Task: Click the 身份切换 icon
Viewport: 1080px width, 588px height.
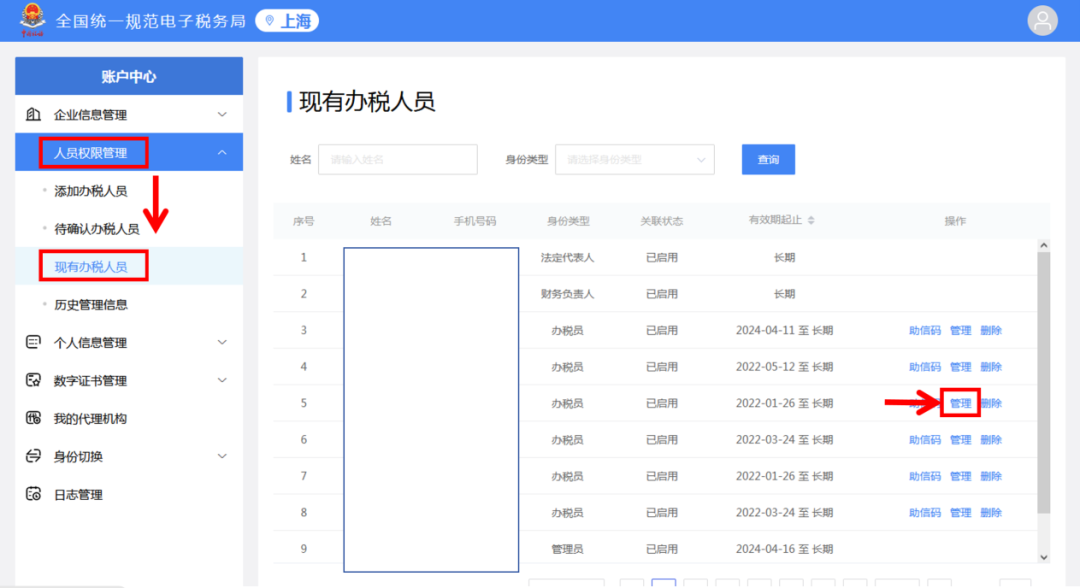Action: pos(33,456)
